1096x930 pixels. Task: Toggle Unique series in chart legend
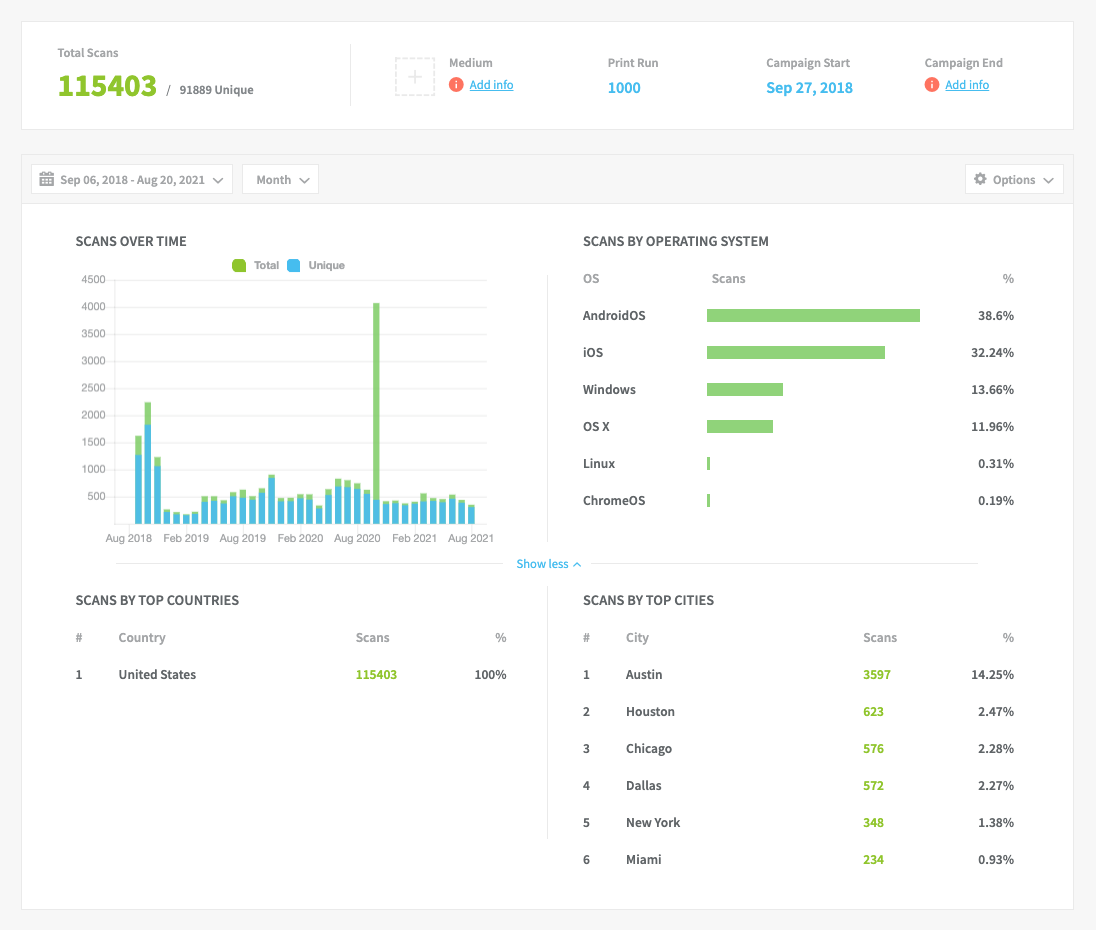294,266
